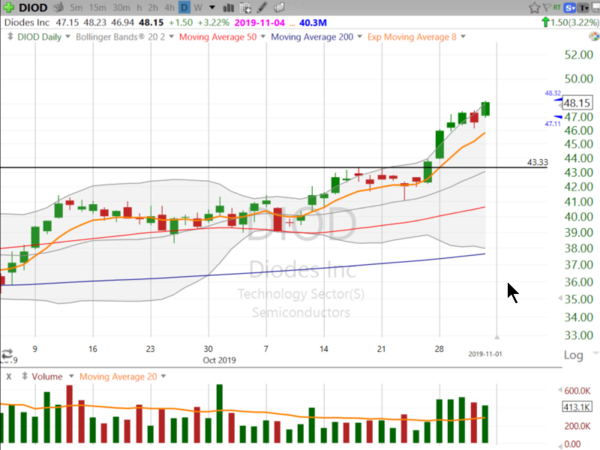Click the flag icon
The width and height of the screenshot is (600, 450).
point(547,8)
